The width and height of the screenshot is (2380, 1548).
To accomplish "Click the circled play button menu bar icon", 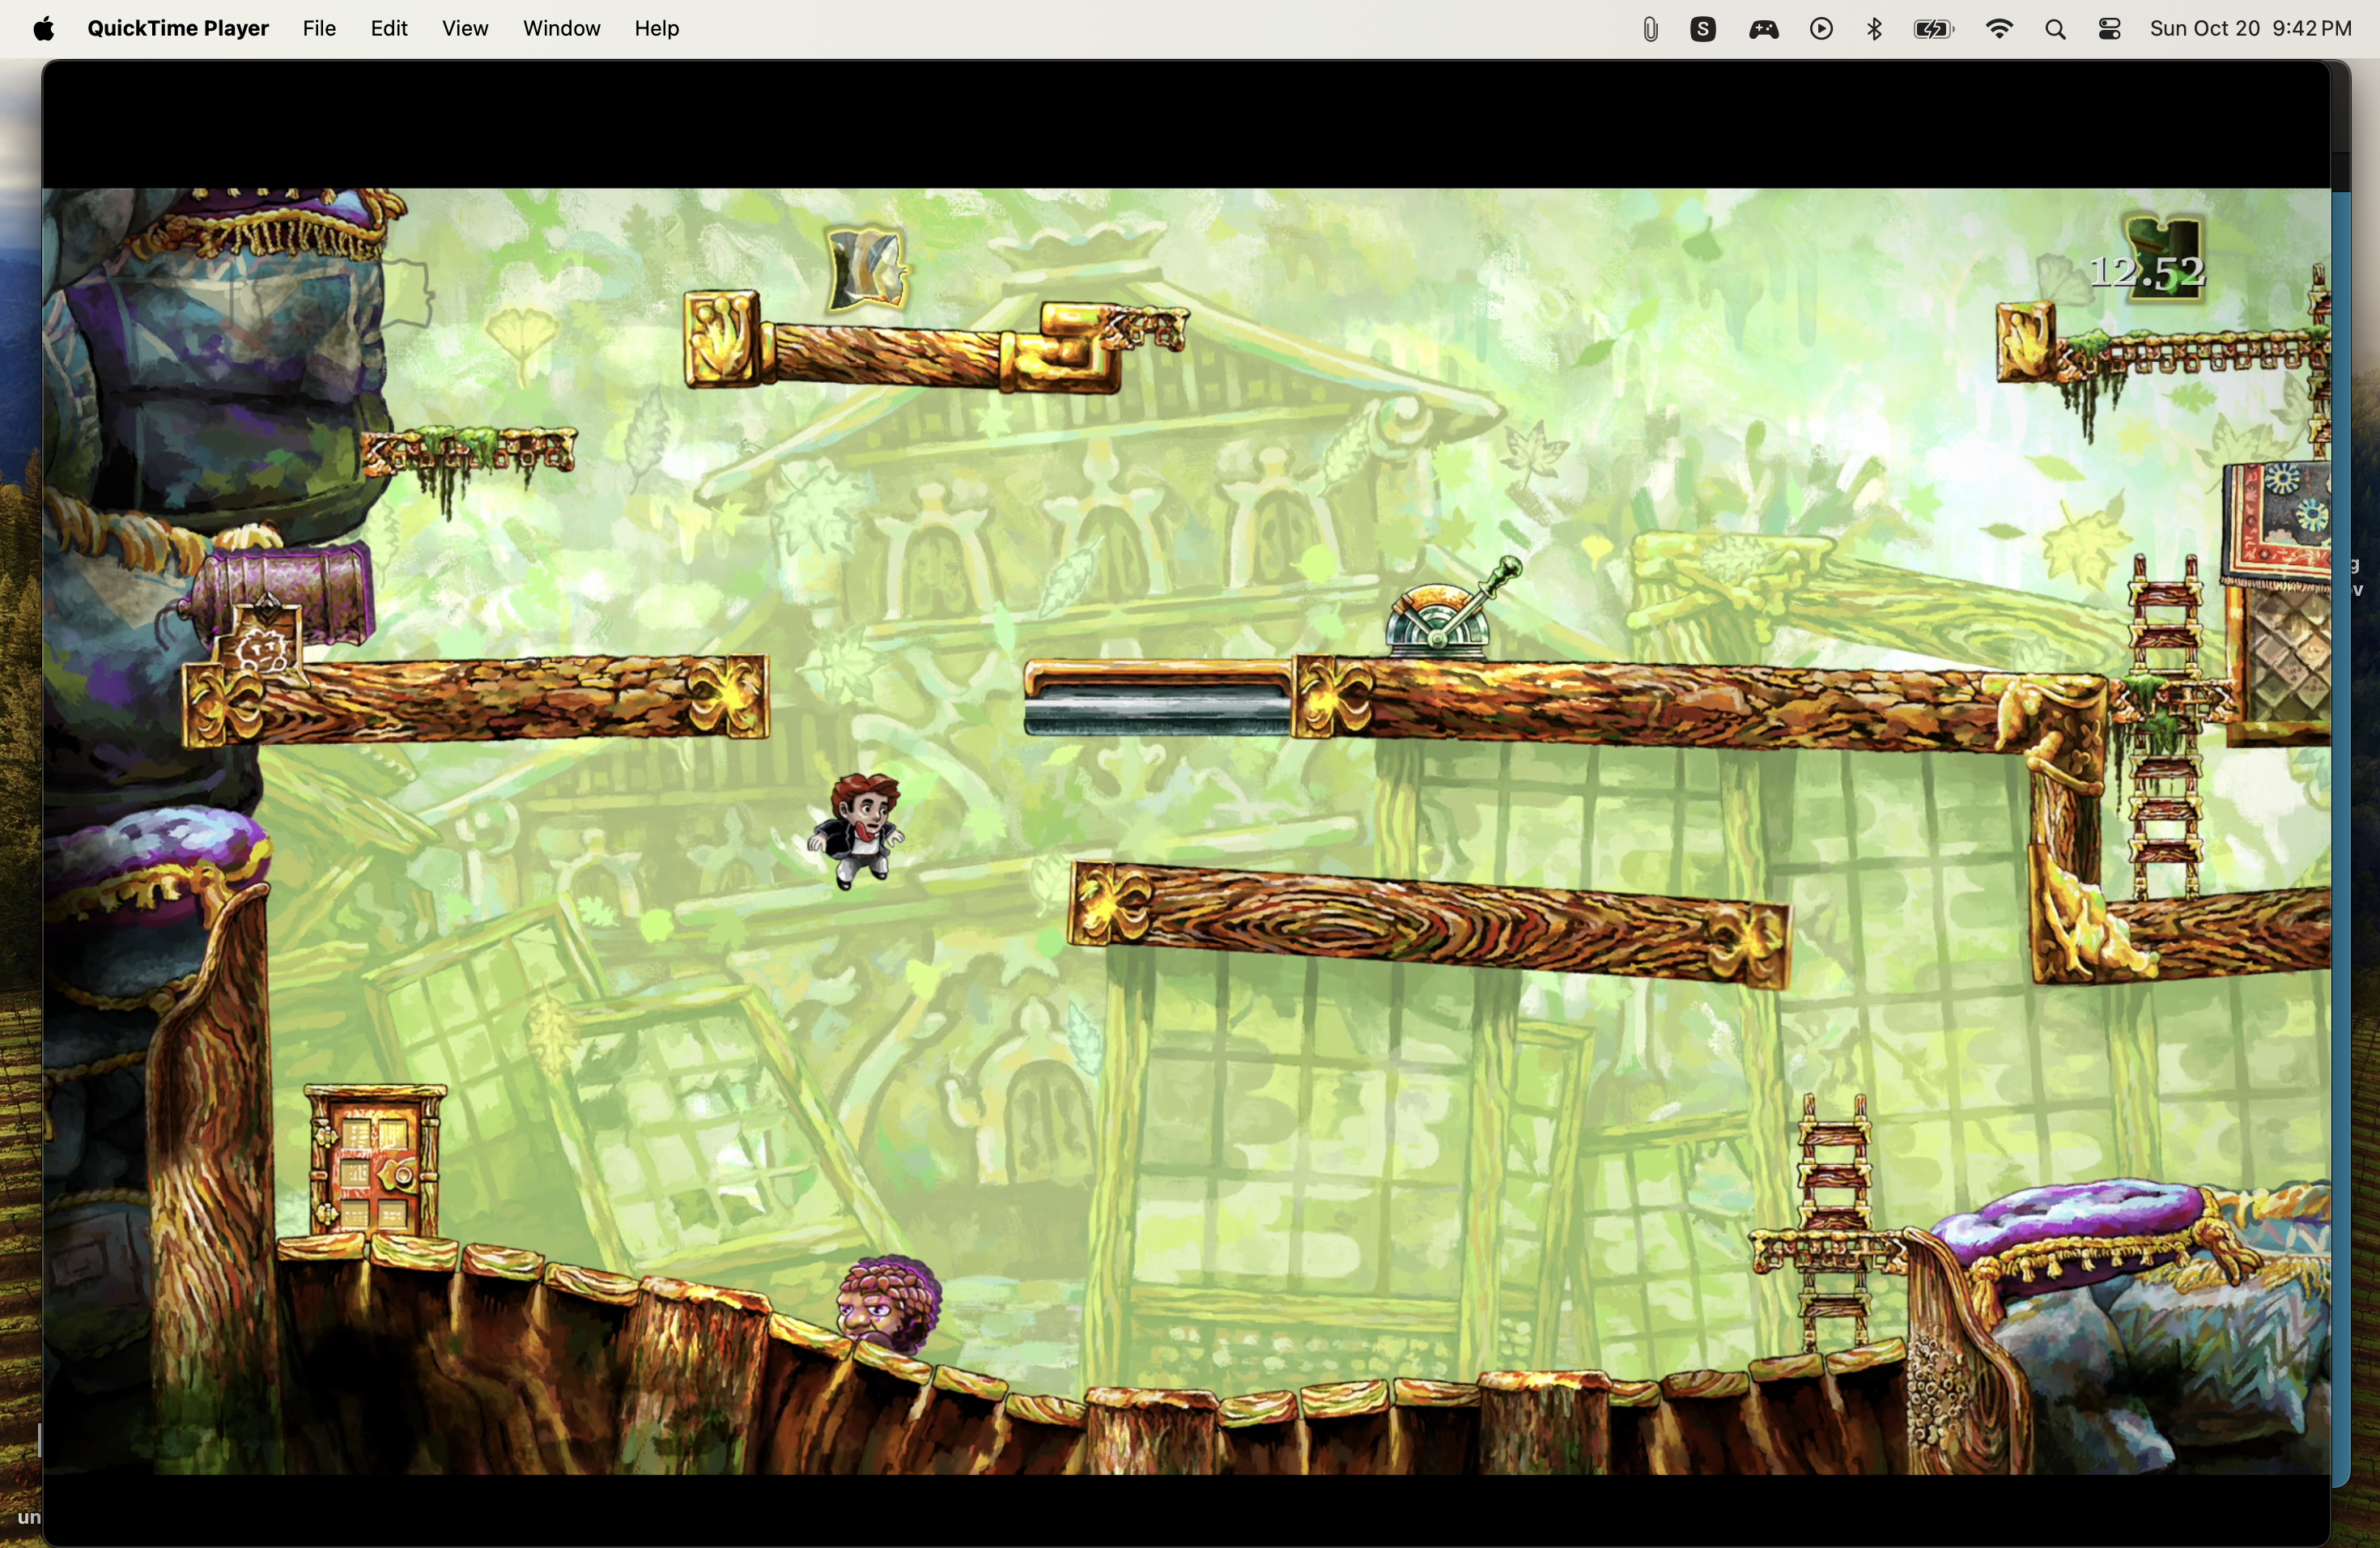I will pyautogui.click(x=1821, y=30).
